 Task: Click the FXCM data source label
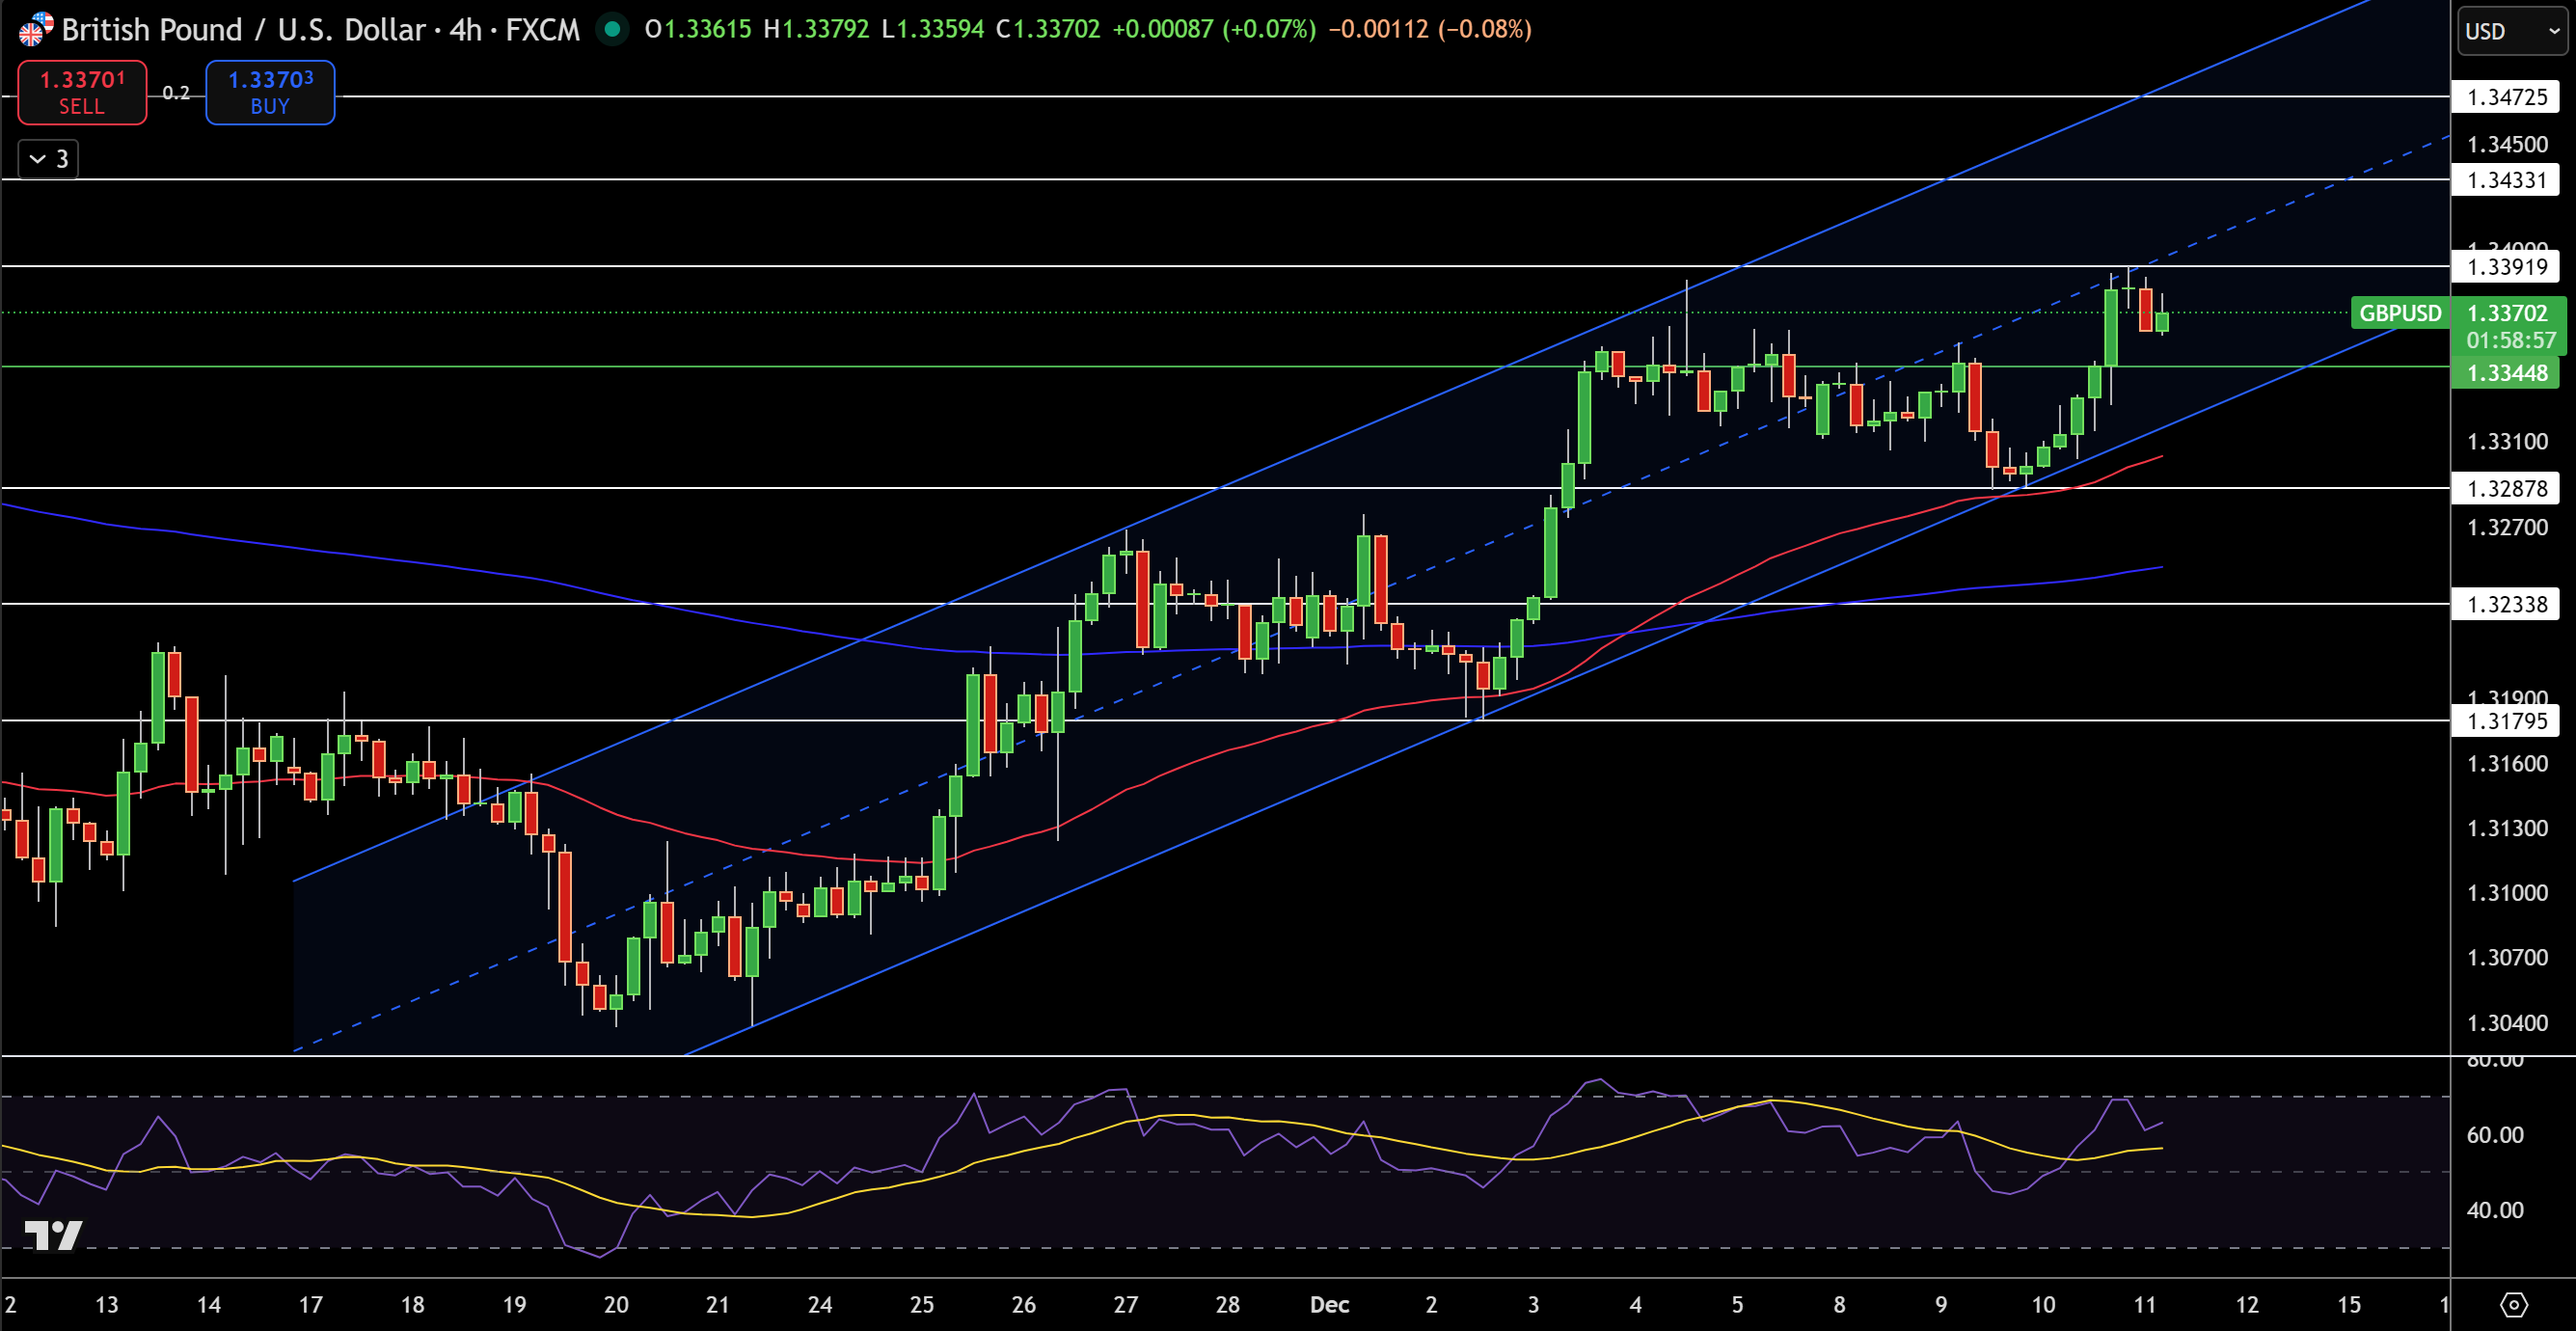(542, 29)
